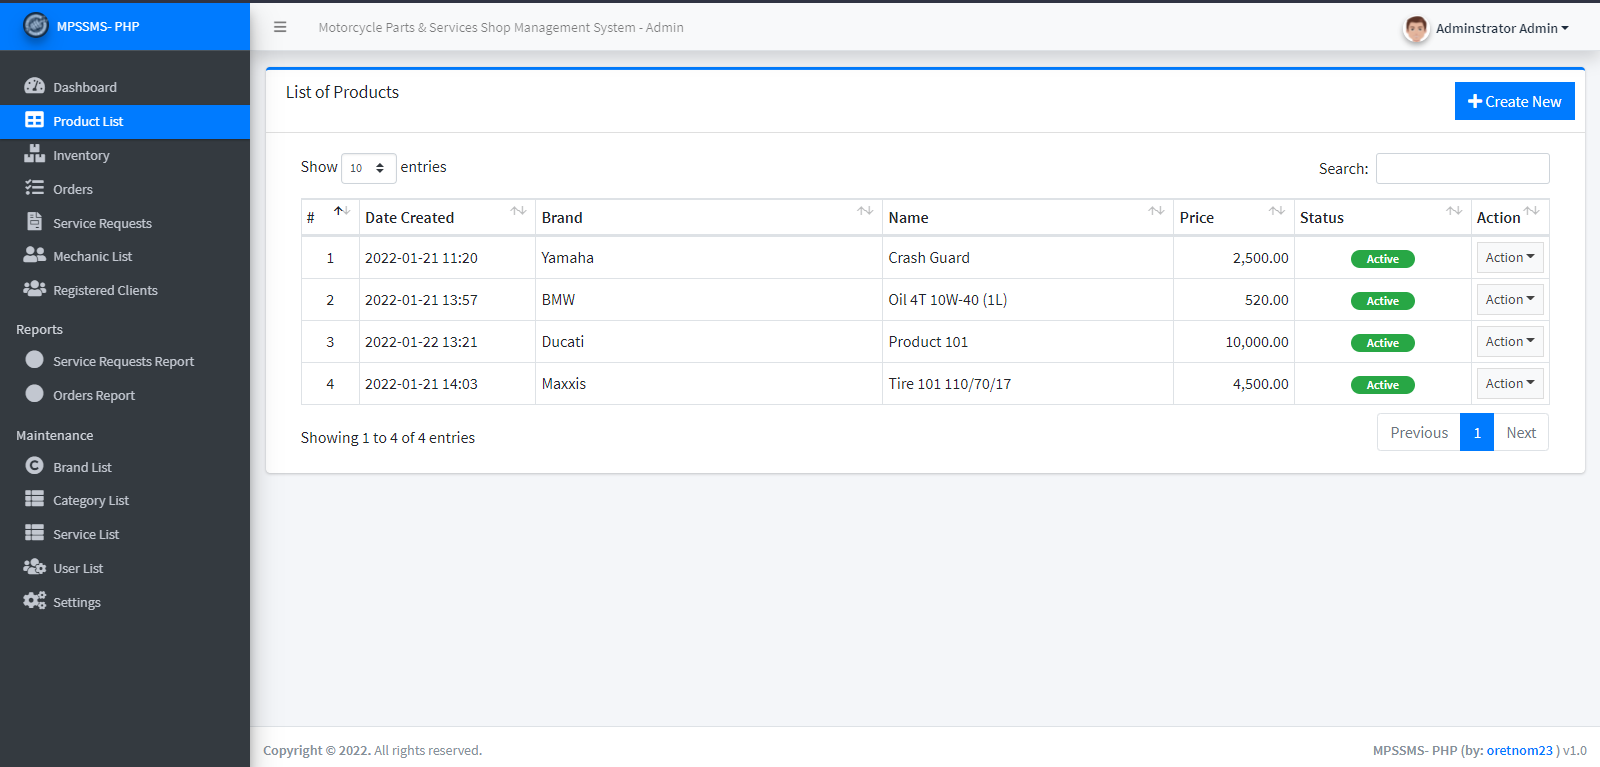This screenshot has height=767, width=1600.
Task: Click the Orders checklist icon
Action: tap(34, 188)
